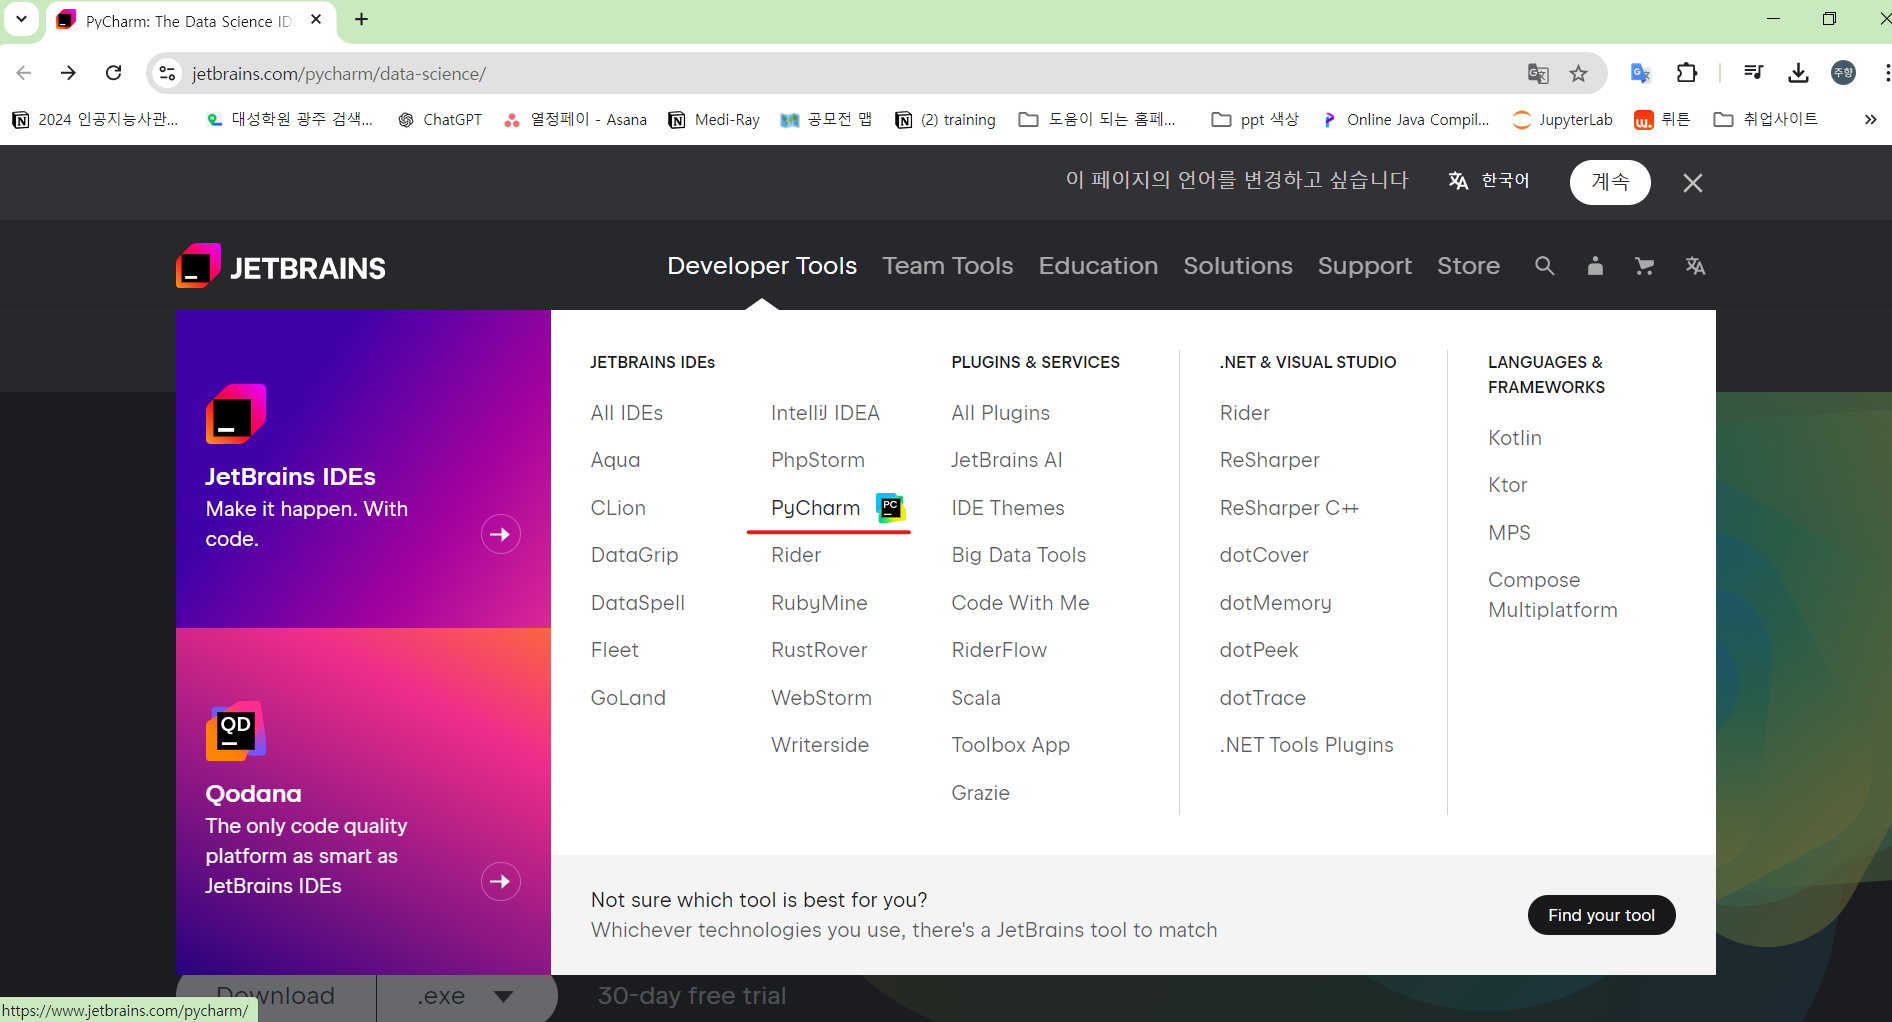The height and width of the screenshot is (1022, 1892).
Task: Open the GoLand link
Action: point(628,698)
